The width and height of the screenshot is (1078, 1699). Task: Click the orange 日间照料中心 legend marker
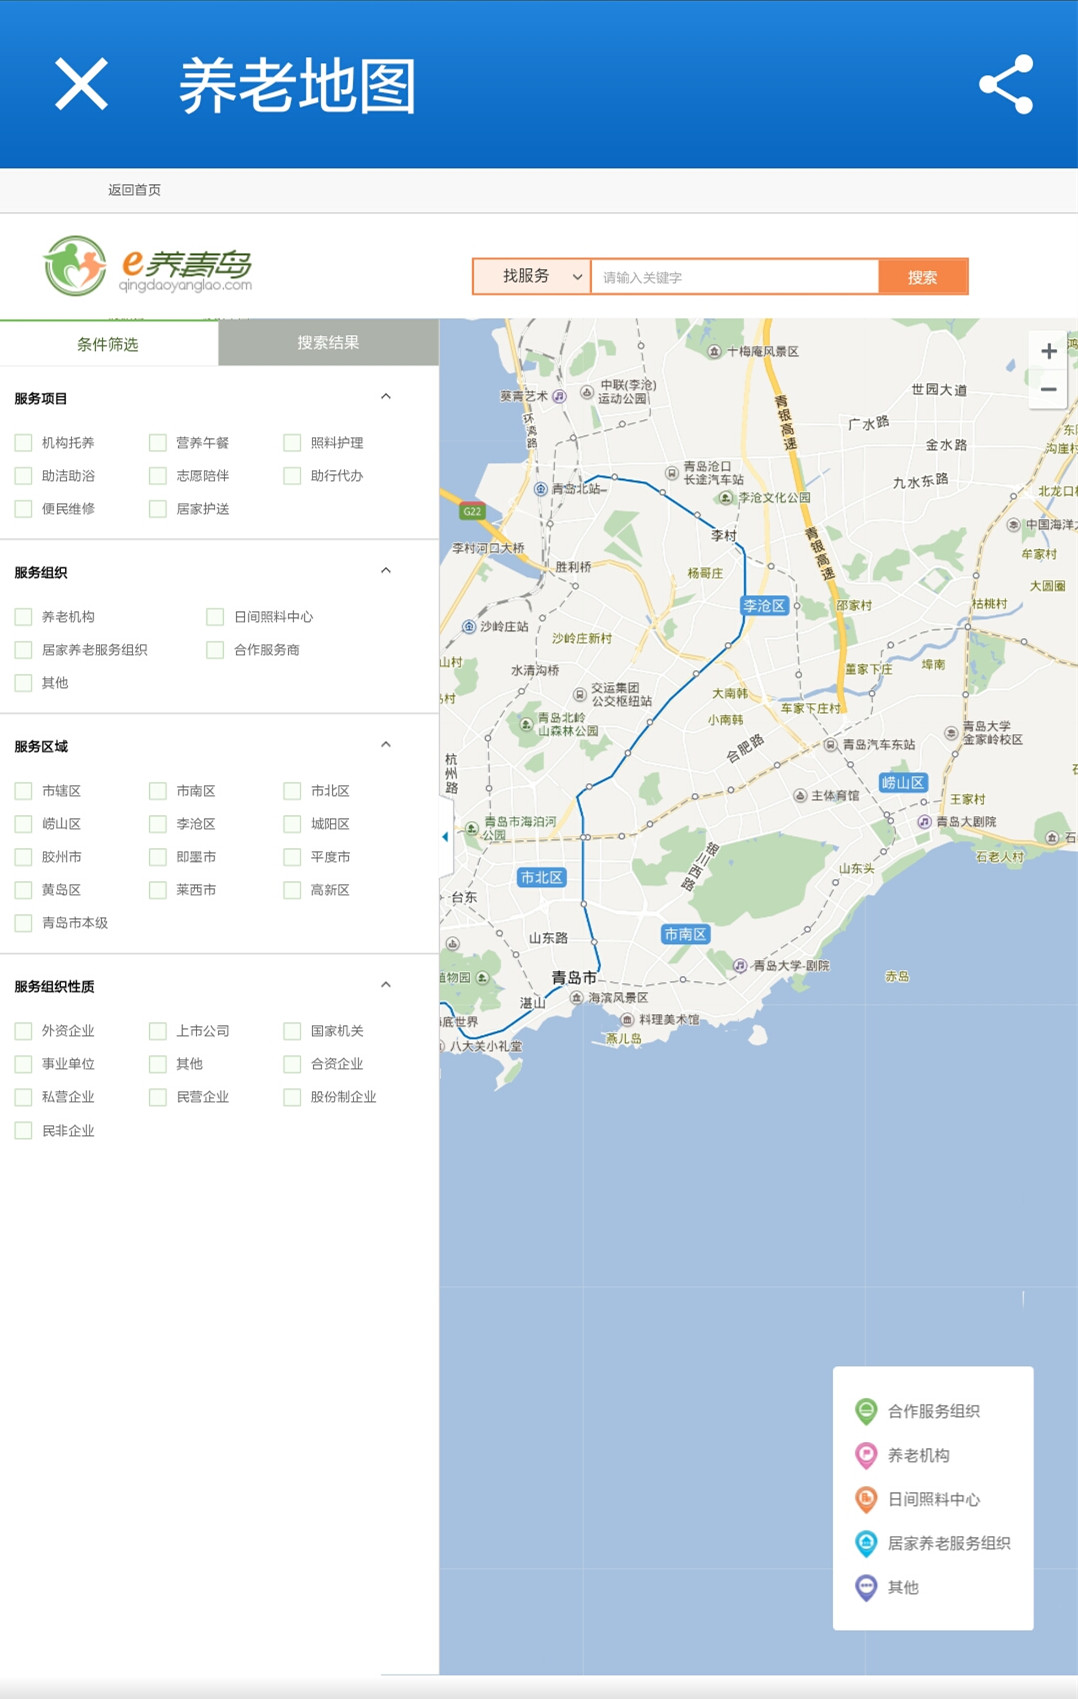pyautogui.click(x=866, y=1499)
